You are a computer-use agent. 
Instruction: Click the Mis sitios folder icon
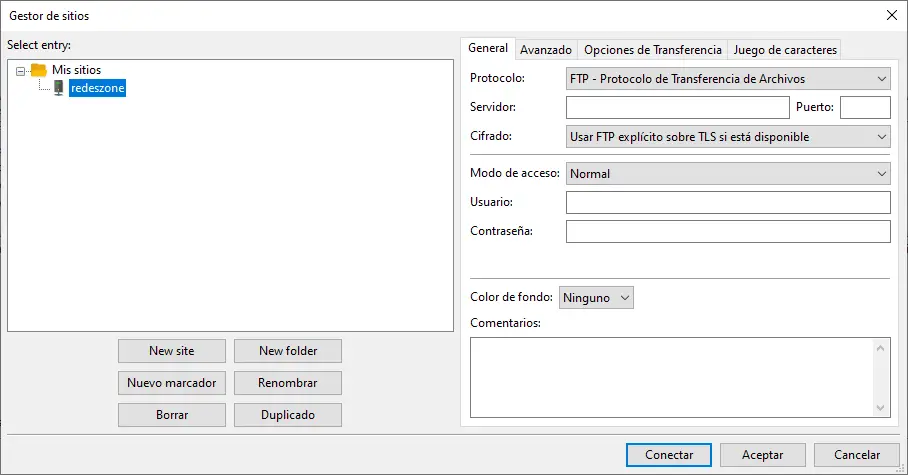click(39, 70)
